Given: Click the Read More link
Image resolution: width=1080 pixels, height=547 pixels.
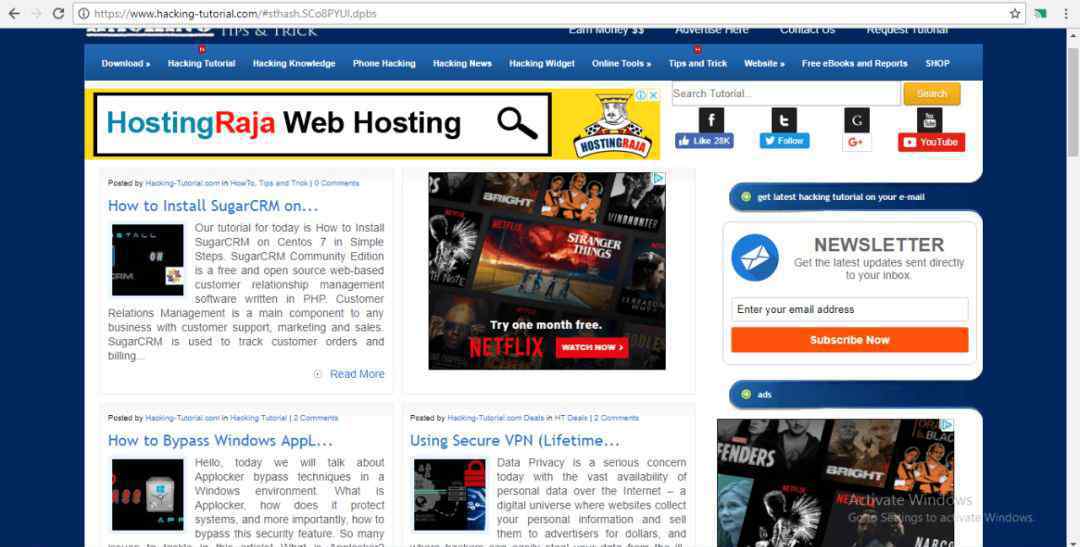Looking at the screenshot, I should pos(357,374).
